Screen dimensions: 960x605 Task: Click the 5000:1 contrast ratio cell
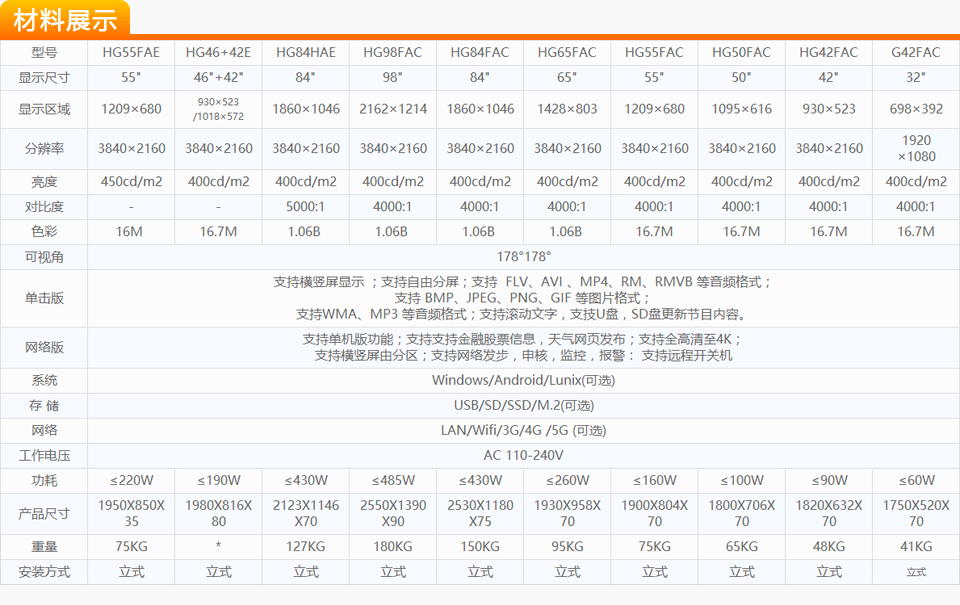click(x=306, y=207)
